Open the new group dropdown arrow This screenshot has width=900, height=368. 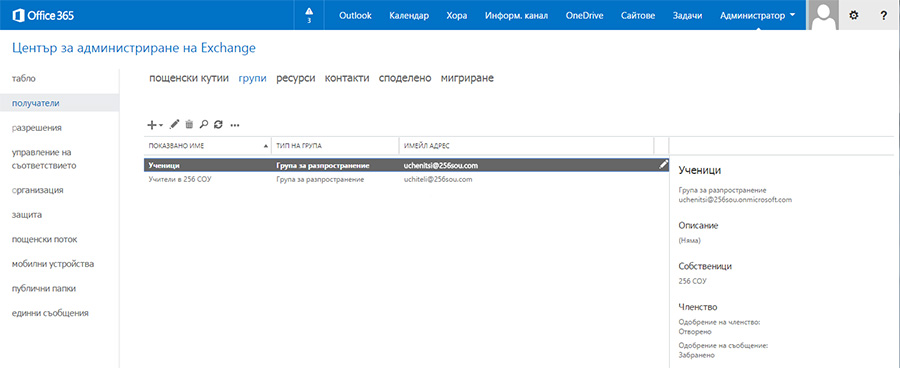point(161,125)
